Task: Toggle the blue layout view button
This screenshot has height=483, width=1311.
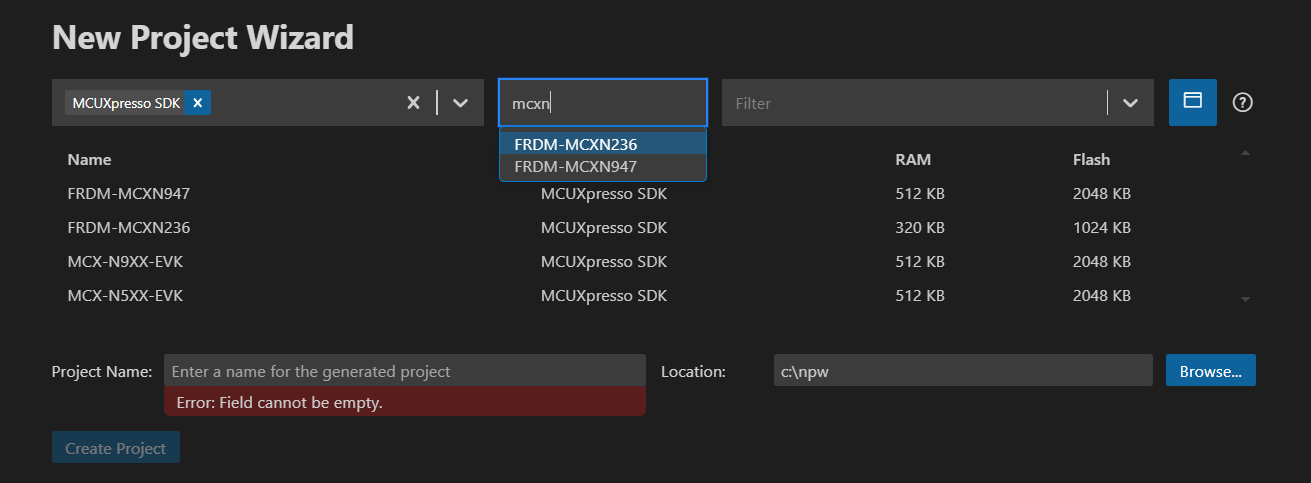Action: pyautogui.click(x=1192, y=102)
